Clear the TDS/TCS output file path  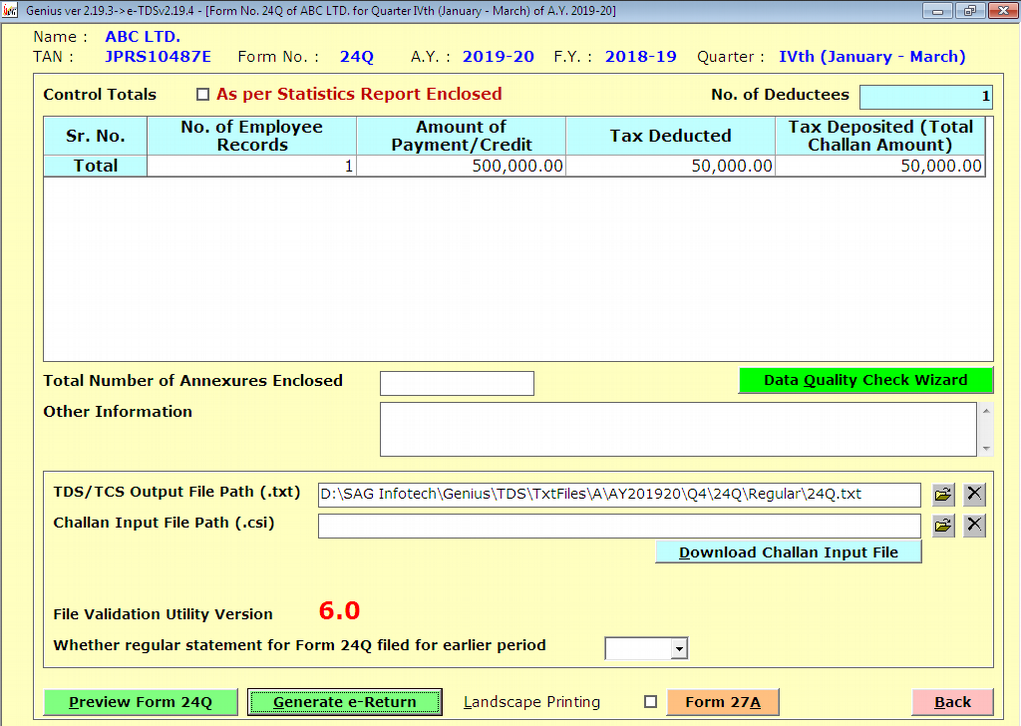[975, 494]
